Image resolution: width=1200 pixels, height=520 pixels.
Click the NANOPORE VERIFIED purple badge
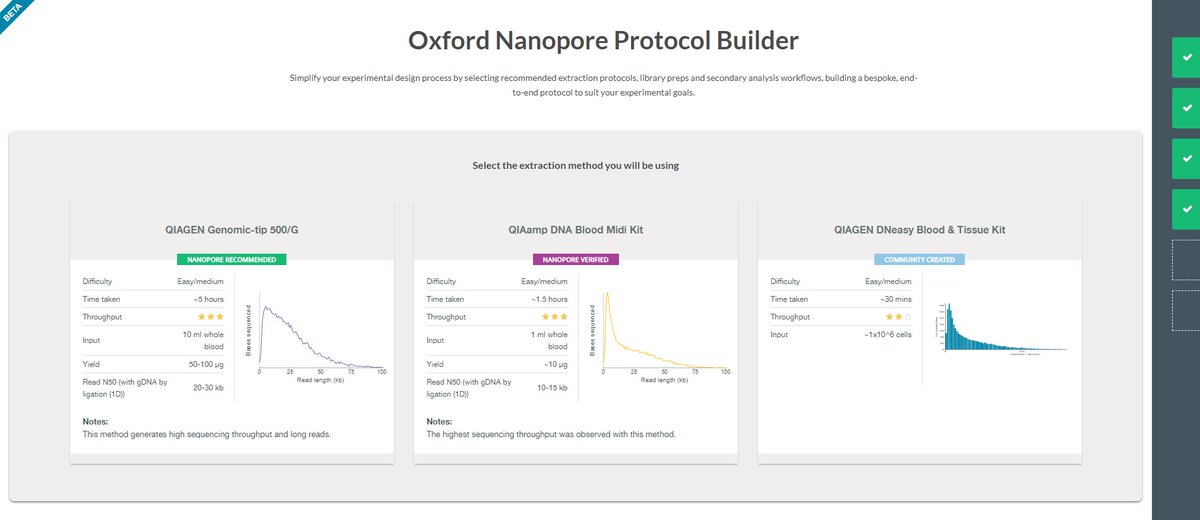click(575, 260)
